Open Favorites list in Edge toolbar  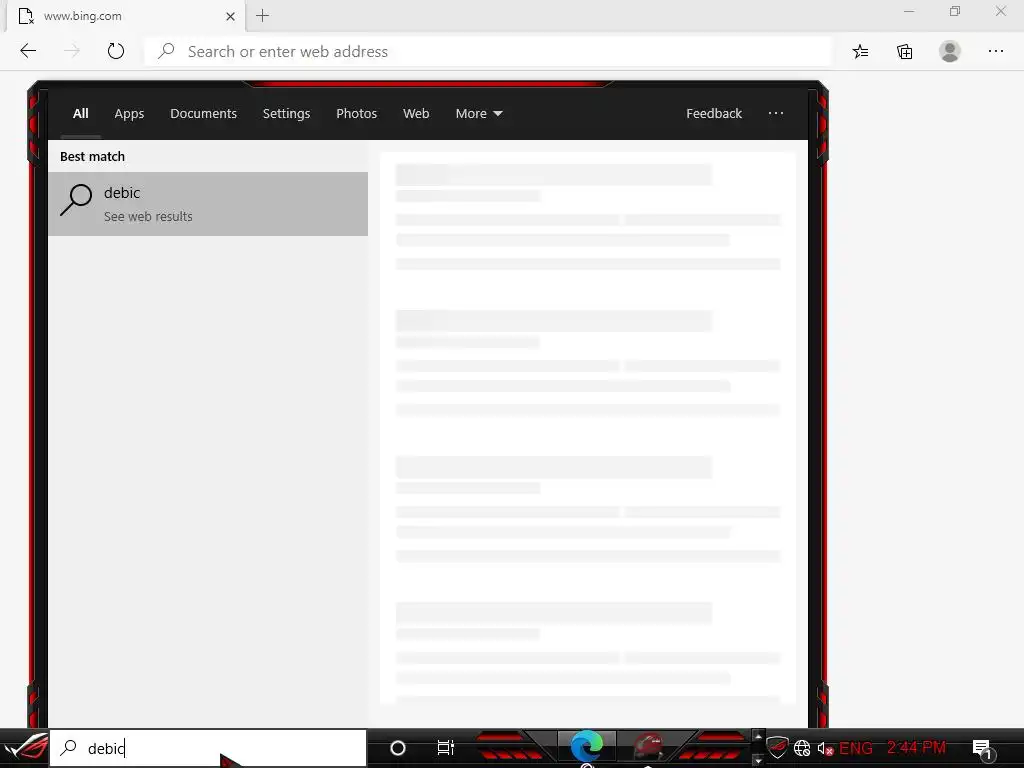click(860, 51)
